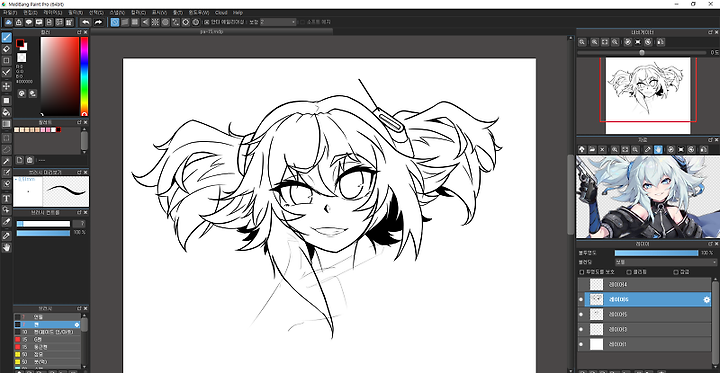Click the foreground color swatch

pos(20,43)
